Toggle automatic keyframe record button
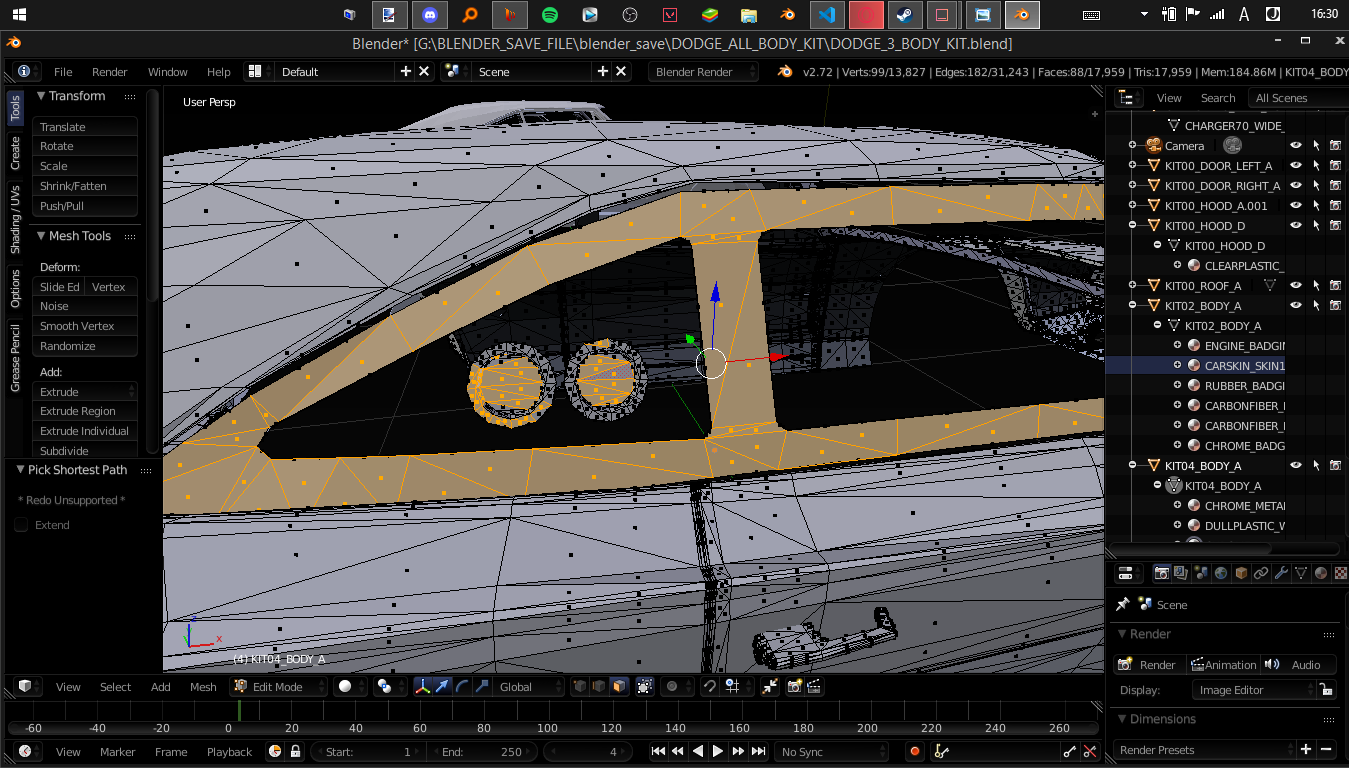 click(914, 751)
